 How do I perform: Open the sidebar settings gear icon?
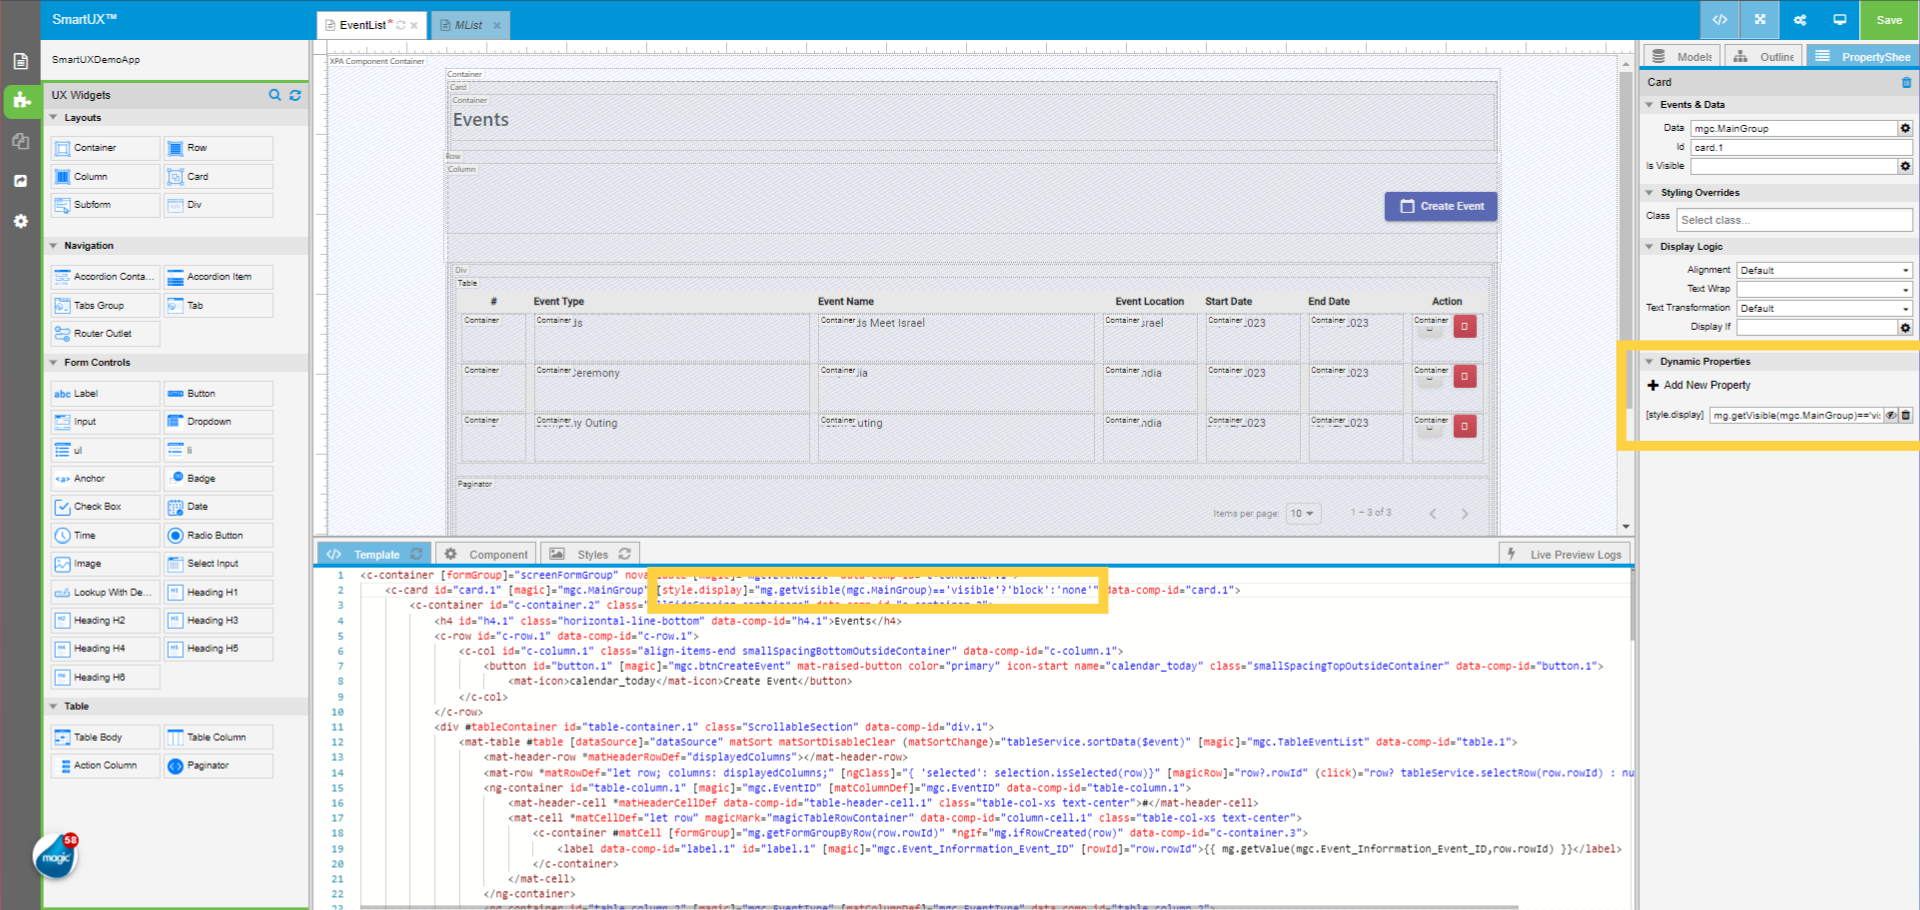tap(20, 221)
